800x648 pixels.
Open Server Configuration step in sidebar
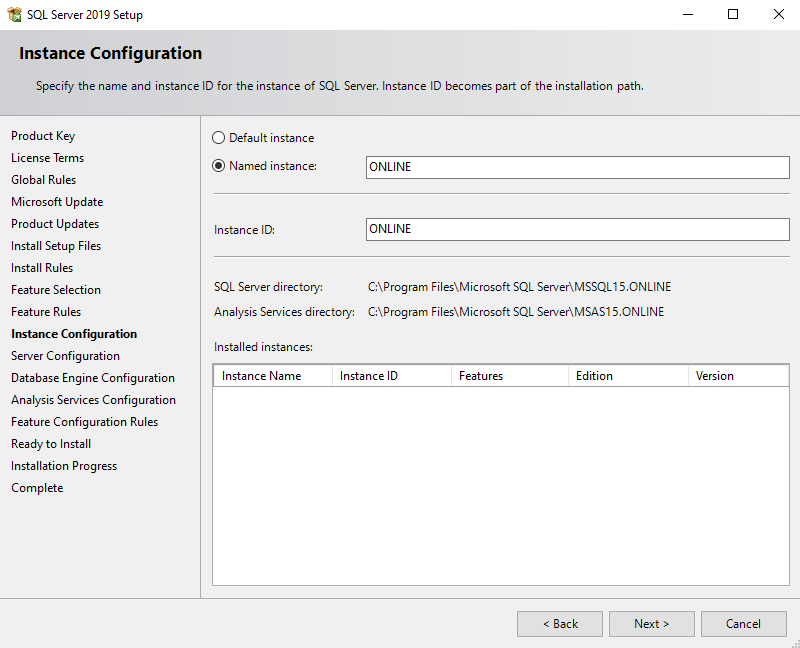click(x=65, y=356)
